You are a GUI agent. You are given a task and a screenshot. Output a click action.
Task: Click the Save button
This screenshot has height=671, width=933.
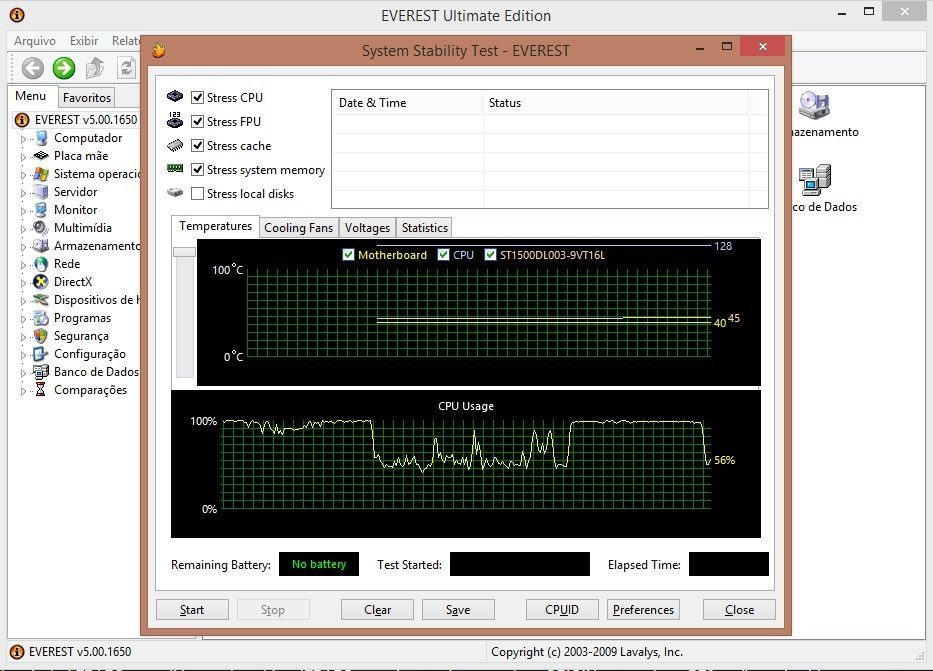pos(458,610)
